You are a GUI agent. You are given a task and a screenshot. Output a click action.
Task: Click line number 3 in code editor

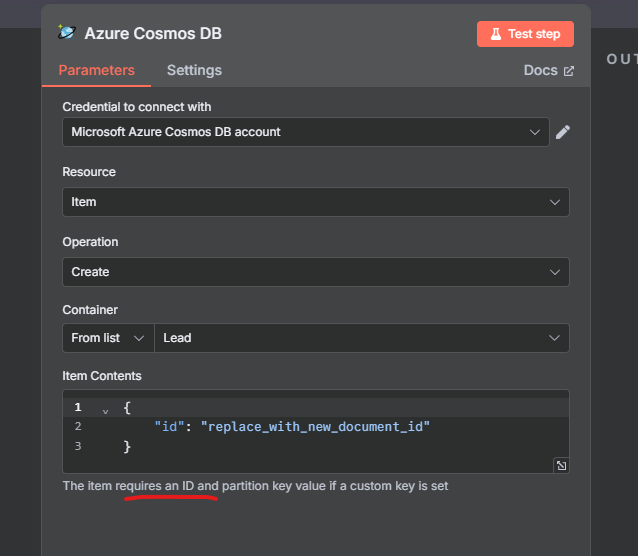[77, 446]
